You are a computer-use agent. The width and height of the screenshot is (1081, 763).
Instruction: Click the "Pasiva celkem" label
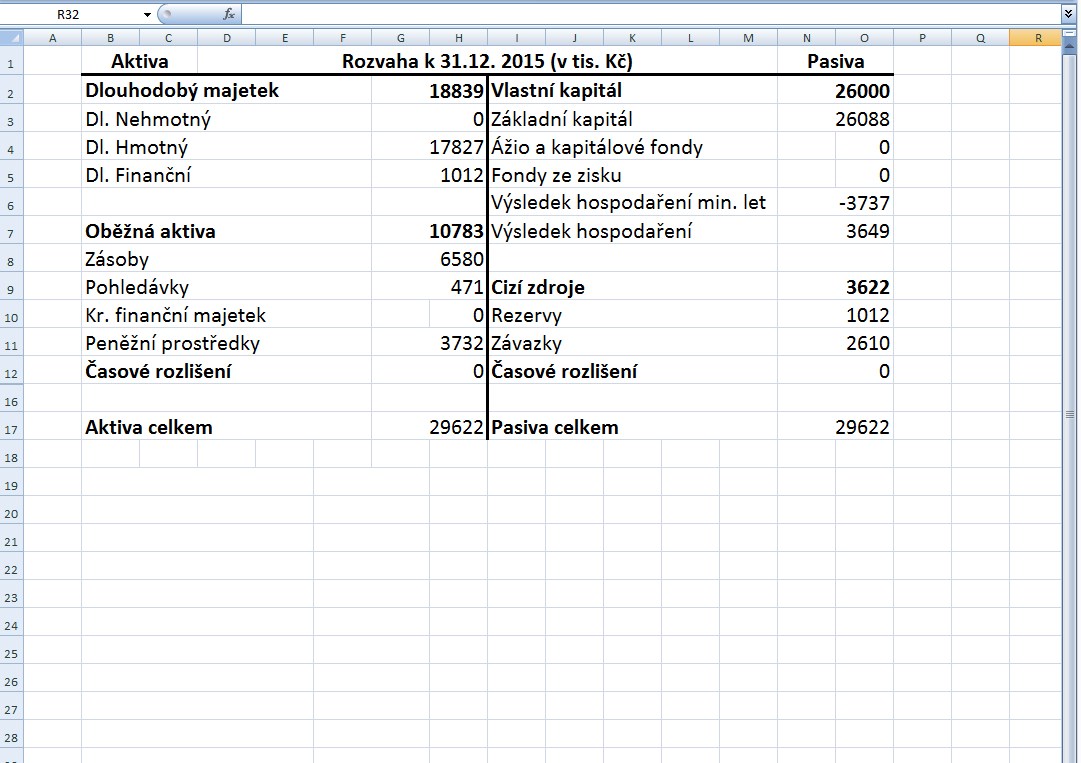[555, 427]
